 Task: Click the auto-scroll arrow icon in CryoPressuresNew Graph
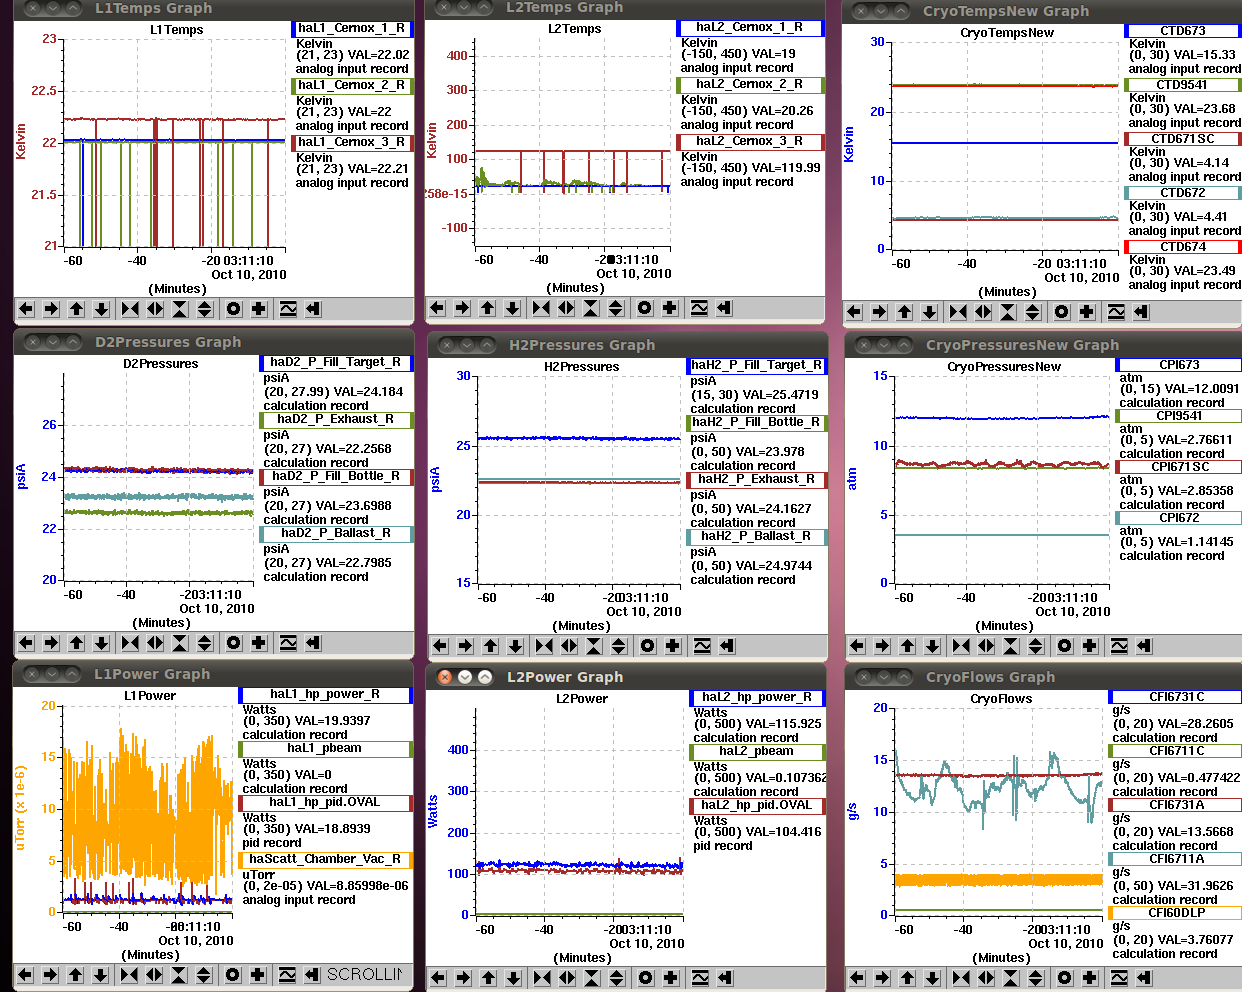point(1144,646)
